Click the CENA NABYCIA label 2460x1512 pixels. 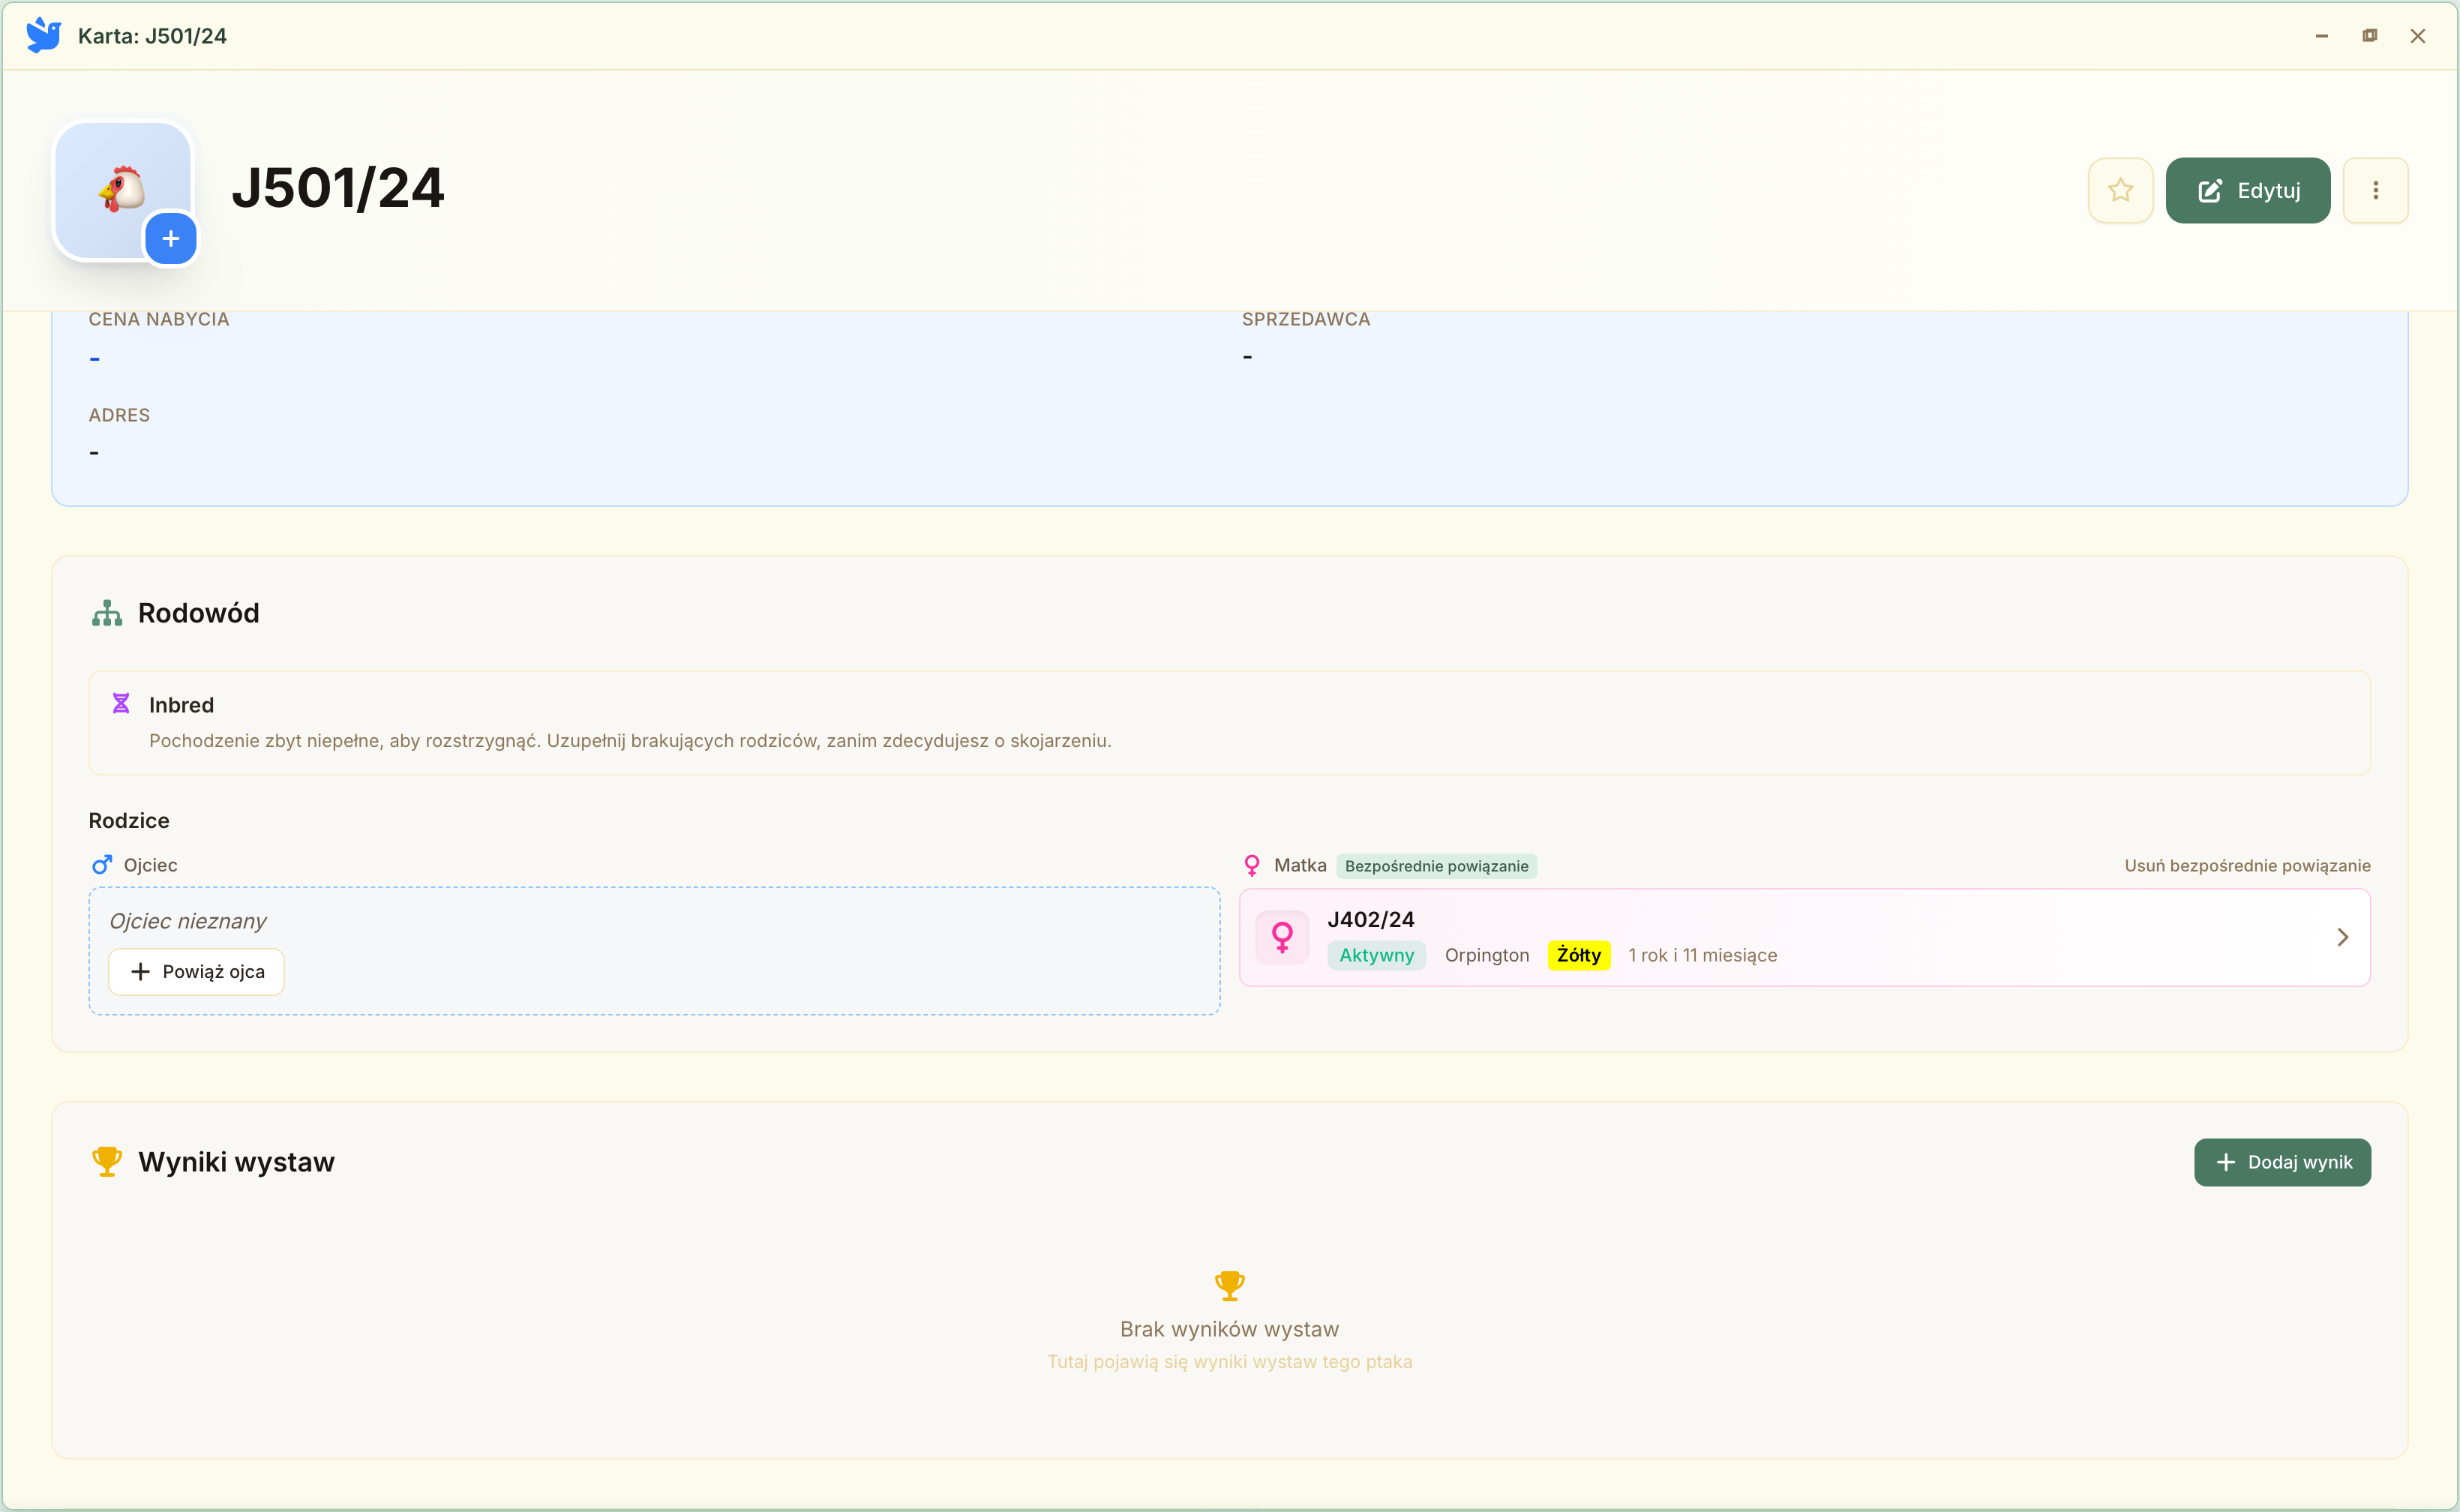click(159, 319)
